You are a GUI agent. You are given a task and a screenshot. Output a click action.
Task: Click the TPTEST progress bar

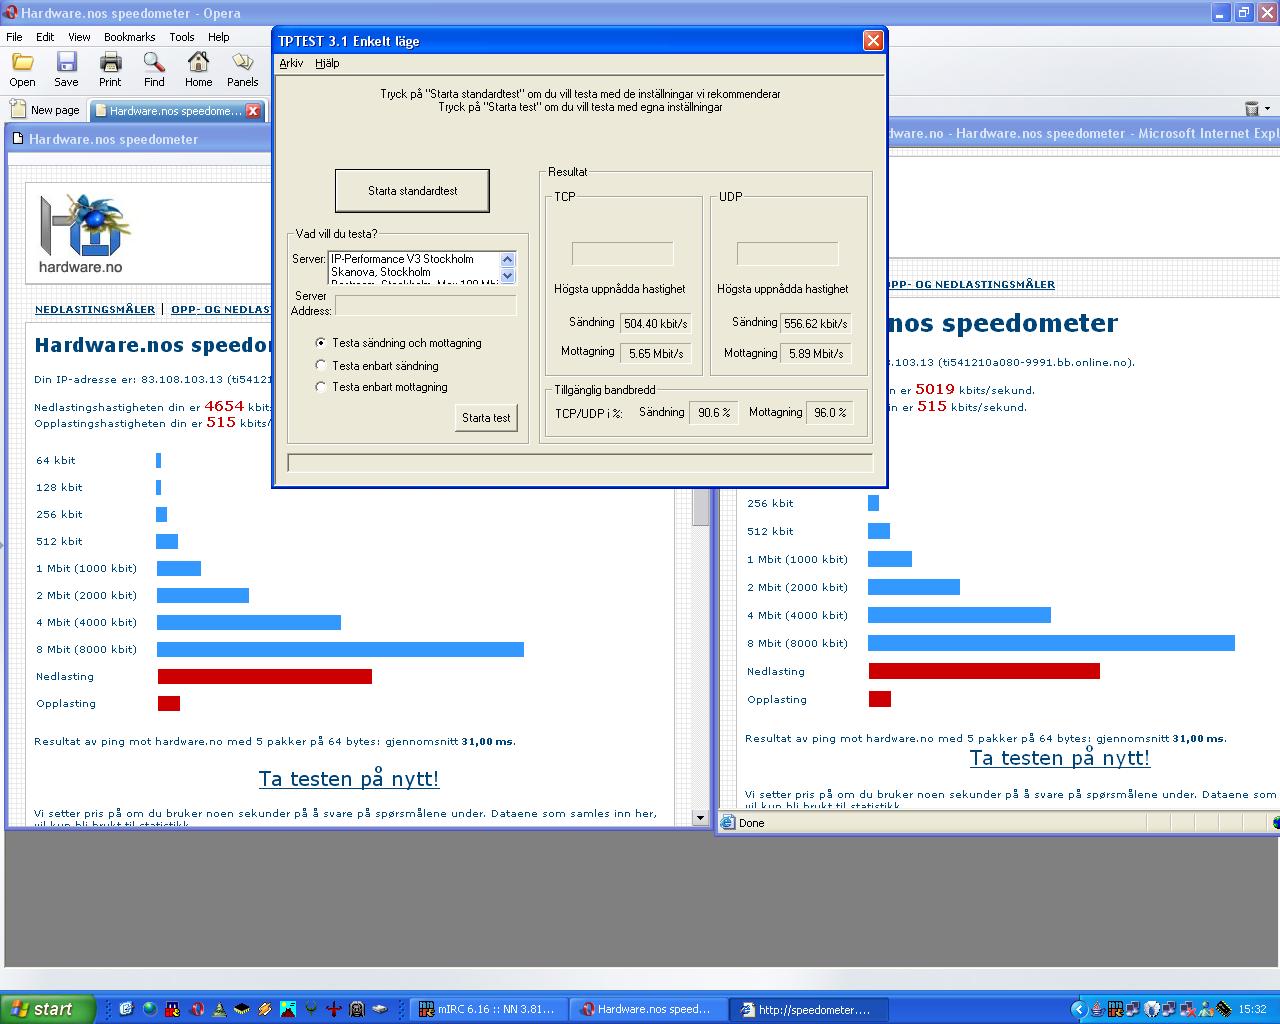click(580, 462)
